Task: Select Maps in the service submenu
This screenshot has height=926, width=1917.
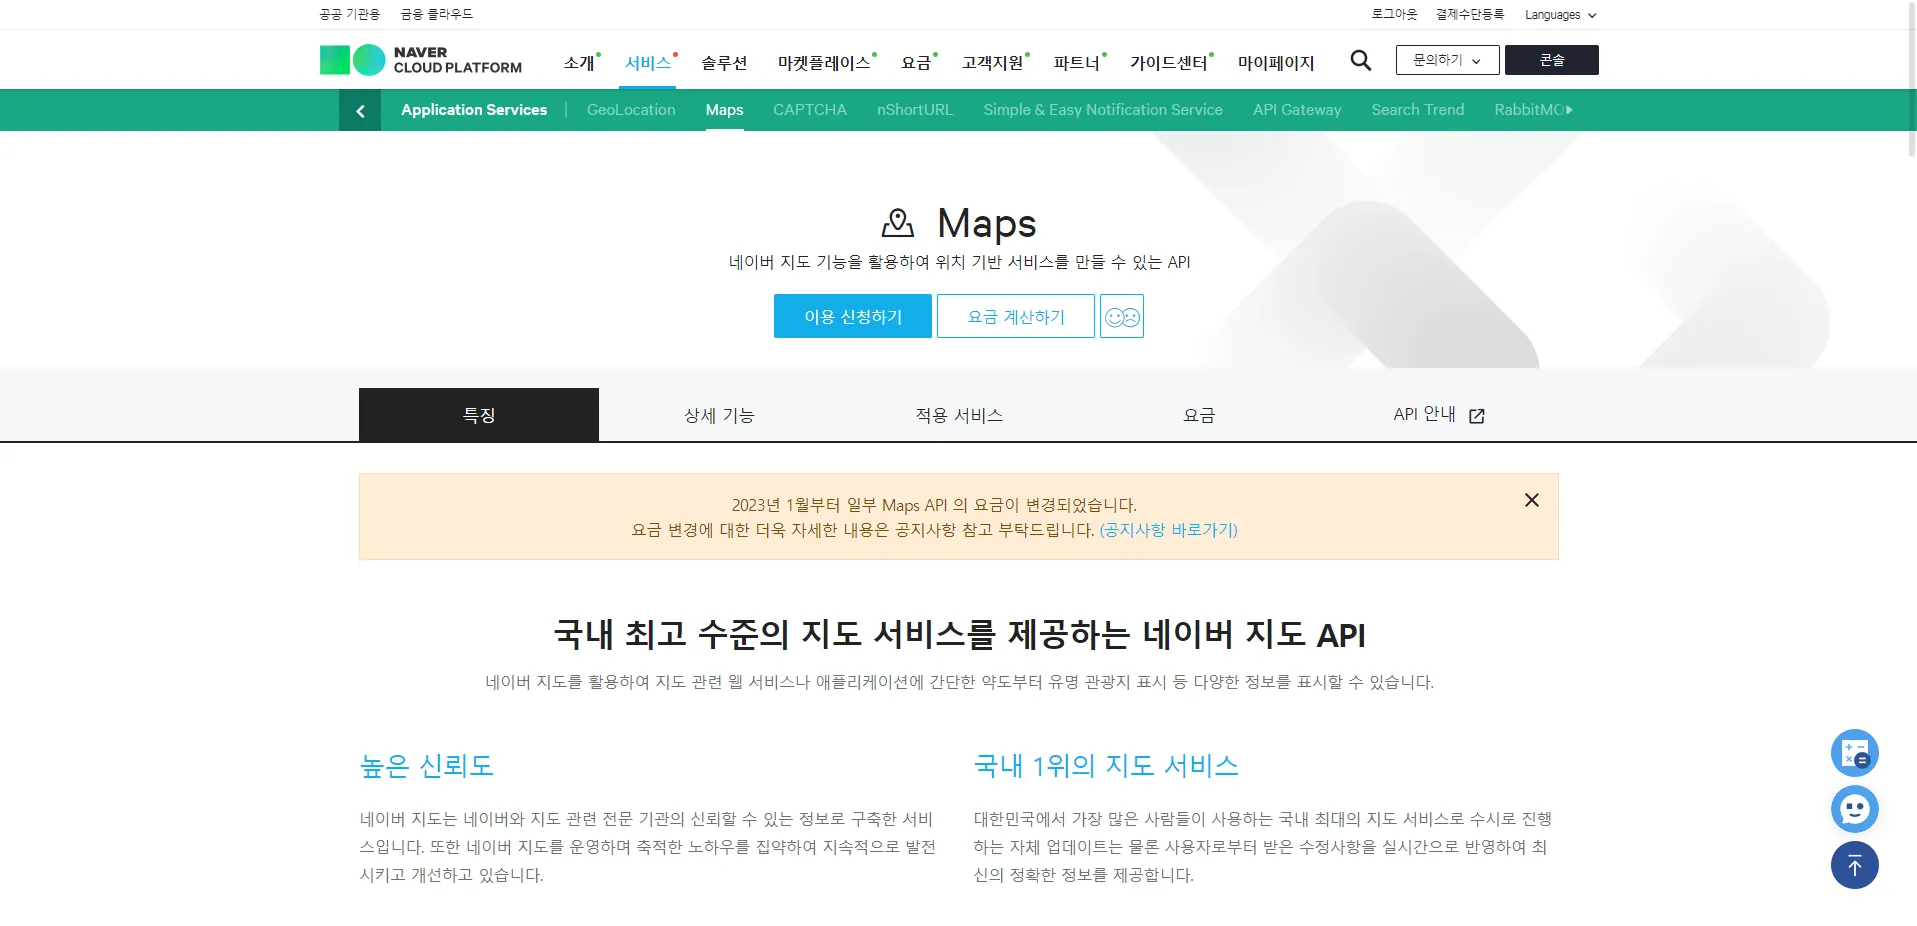Action: tap(724, 110)
